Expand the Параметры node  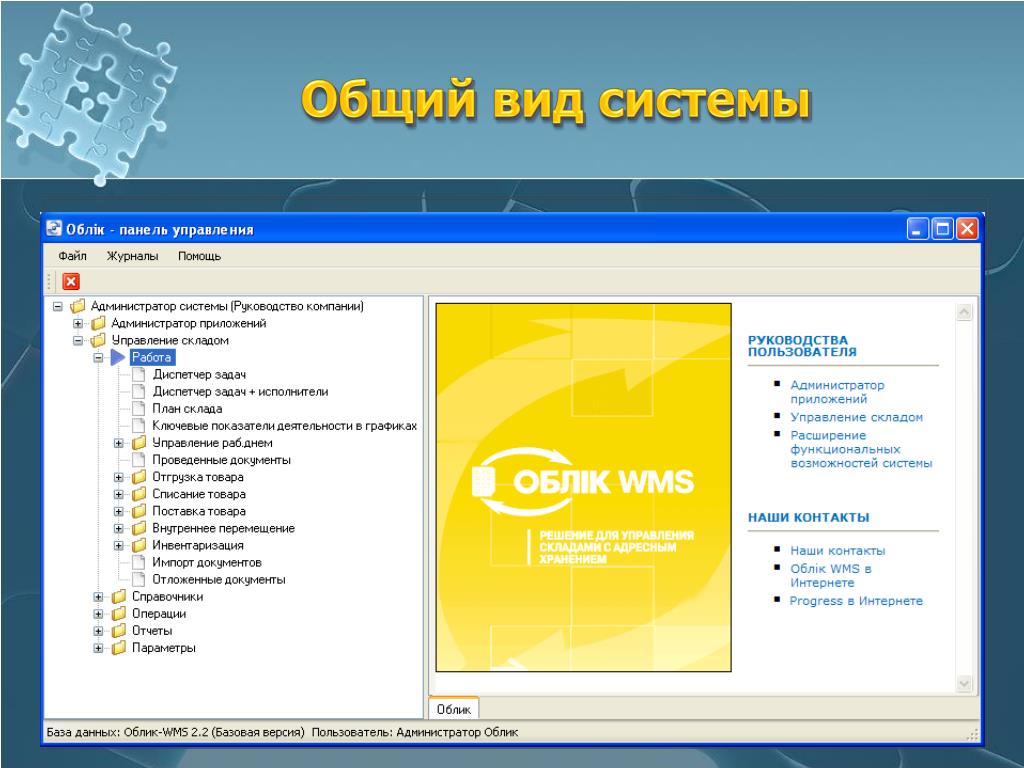tap(98, 648)
